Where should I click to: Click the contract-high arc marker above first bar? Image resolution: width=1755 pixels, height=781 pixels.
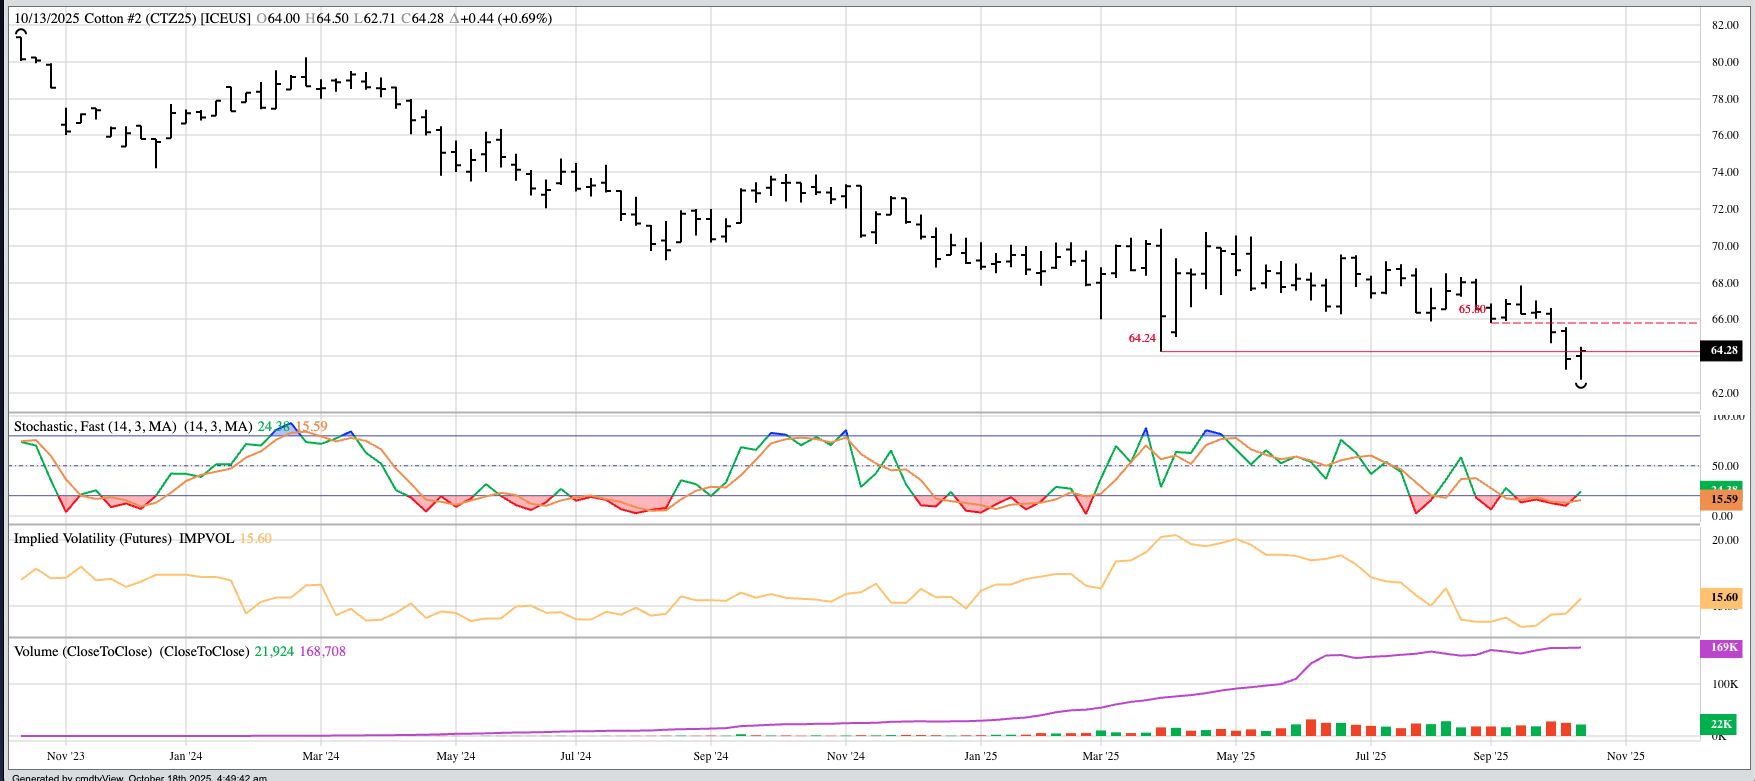click(21, 33)
